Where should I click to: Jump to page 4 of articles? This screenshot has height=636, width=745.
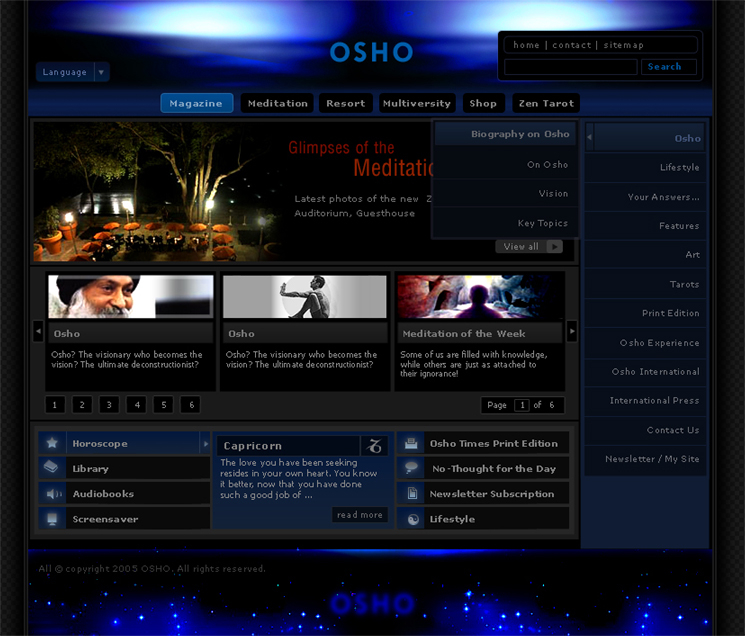[136, 405]
